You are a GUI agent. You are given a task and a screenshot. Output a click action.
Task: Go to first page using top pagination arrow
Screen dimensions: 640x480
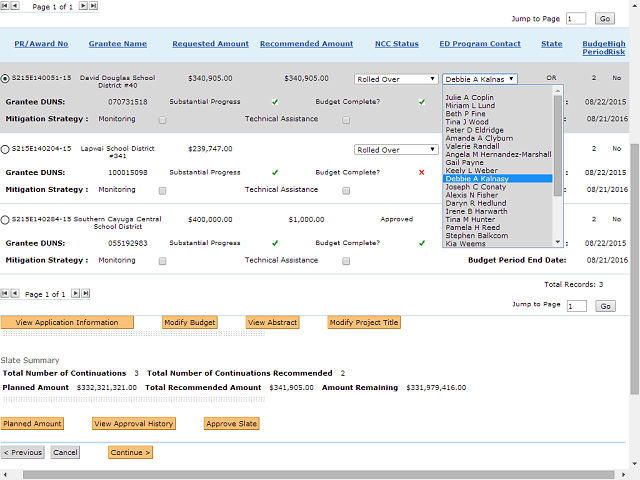click(x=4, y=6)
